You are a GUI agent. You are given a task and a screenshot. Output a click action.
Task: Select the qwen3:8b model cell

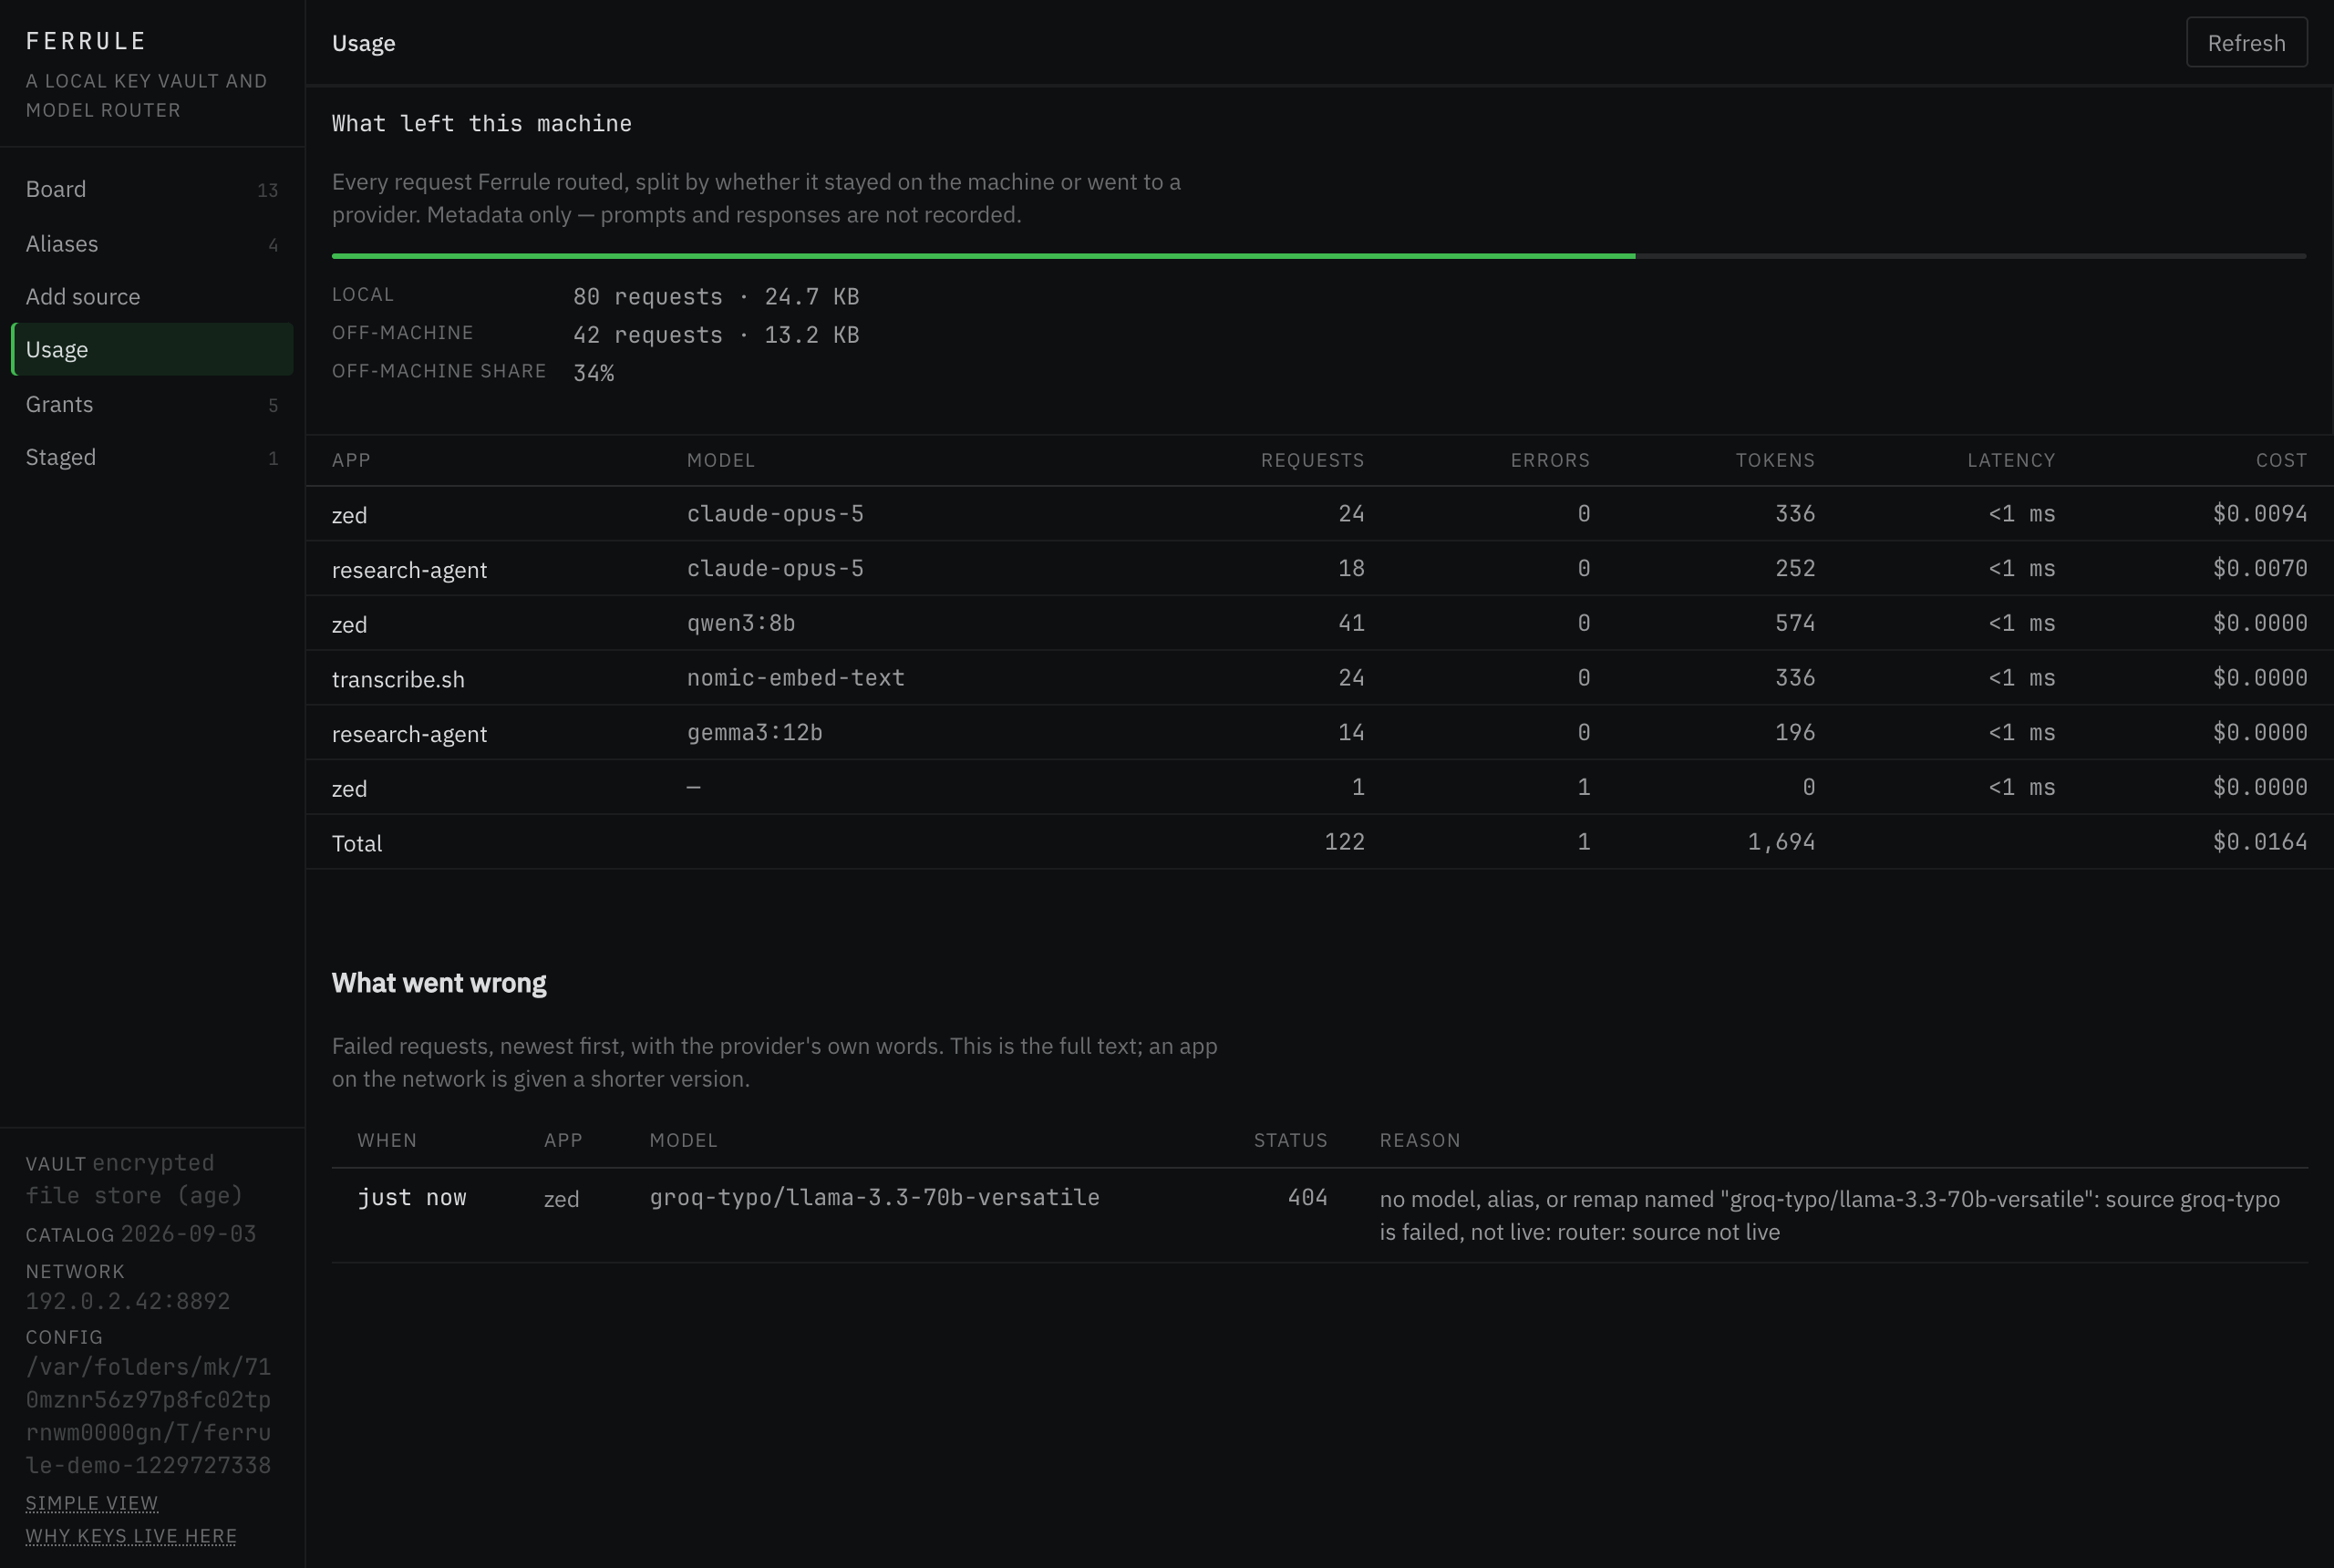741,623
